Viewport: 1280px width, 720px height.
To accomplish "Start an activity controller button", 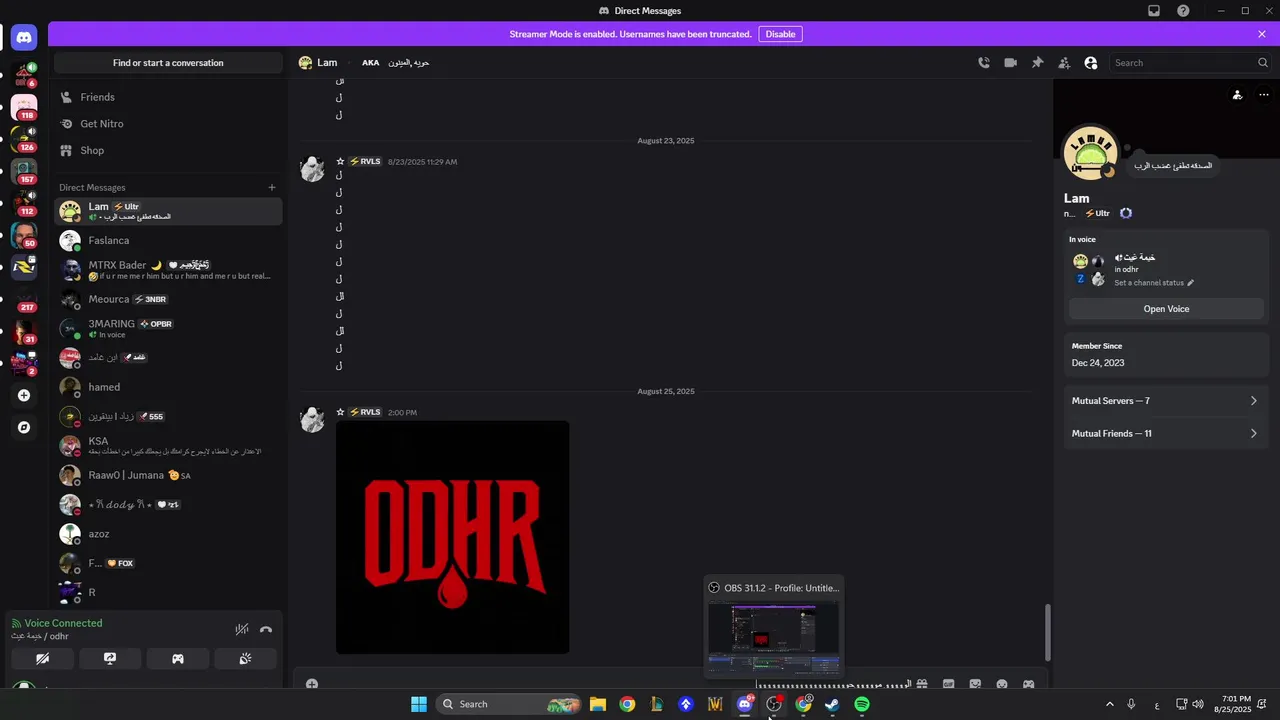I will click(178, 658).
